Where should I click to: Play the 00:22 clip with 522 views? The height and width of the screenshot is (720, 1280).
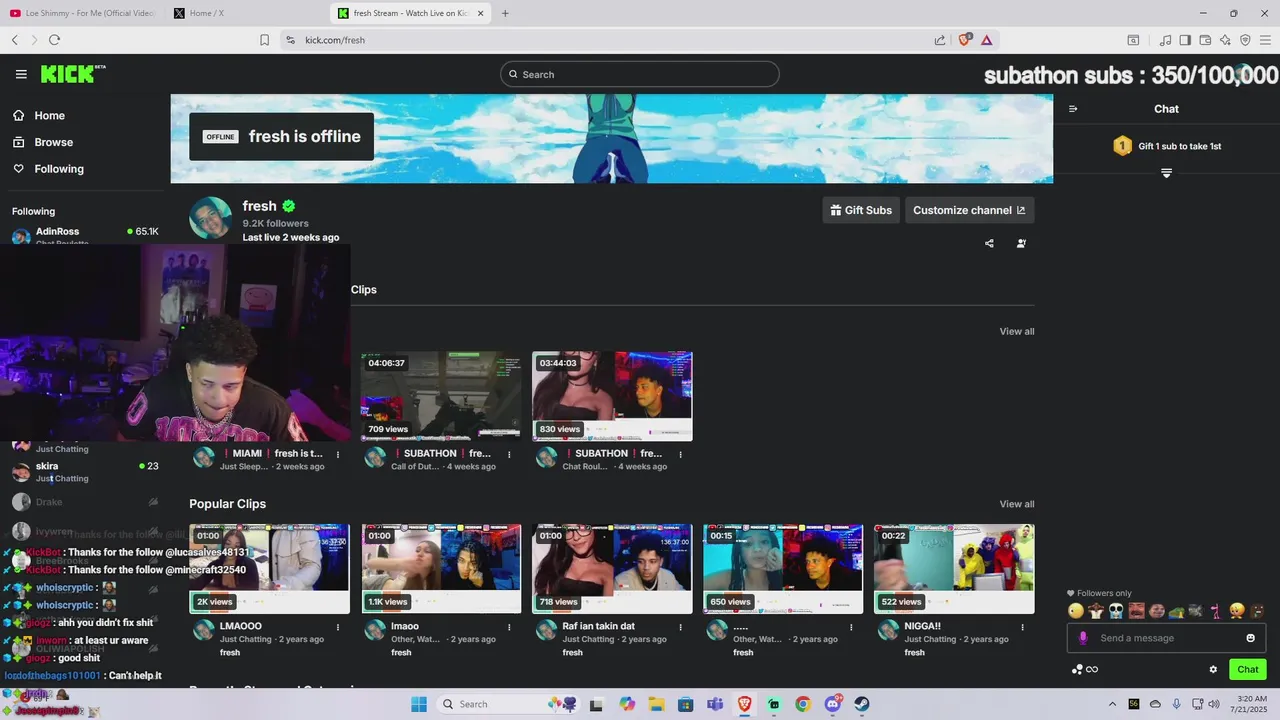[x=954, y=569]
